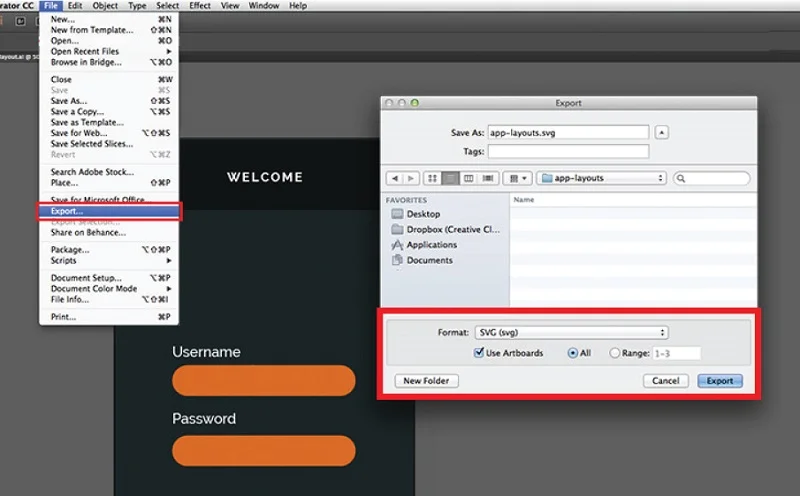800x496 pixels.
Task: Click the Cancel button
Action: point(666,381)
